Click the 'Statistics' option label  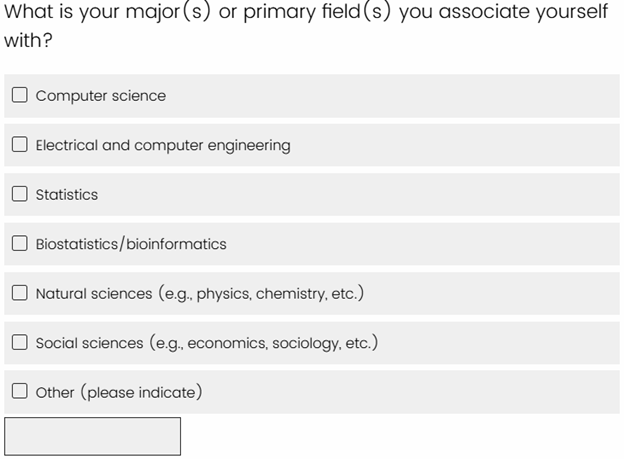click(67, 195)
